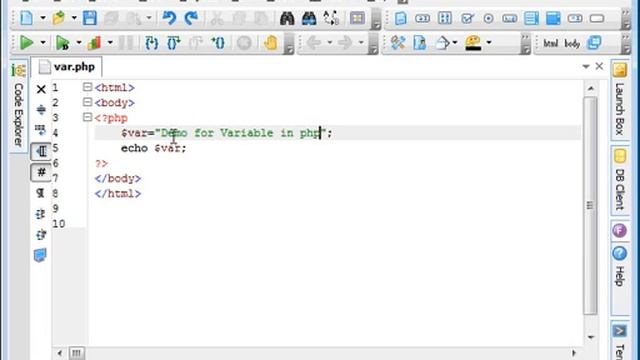The width and height of the screenshot is (640, 360).
Task: Click the preview layout icon beside Replace
Action: point(357,18)
